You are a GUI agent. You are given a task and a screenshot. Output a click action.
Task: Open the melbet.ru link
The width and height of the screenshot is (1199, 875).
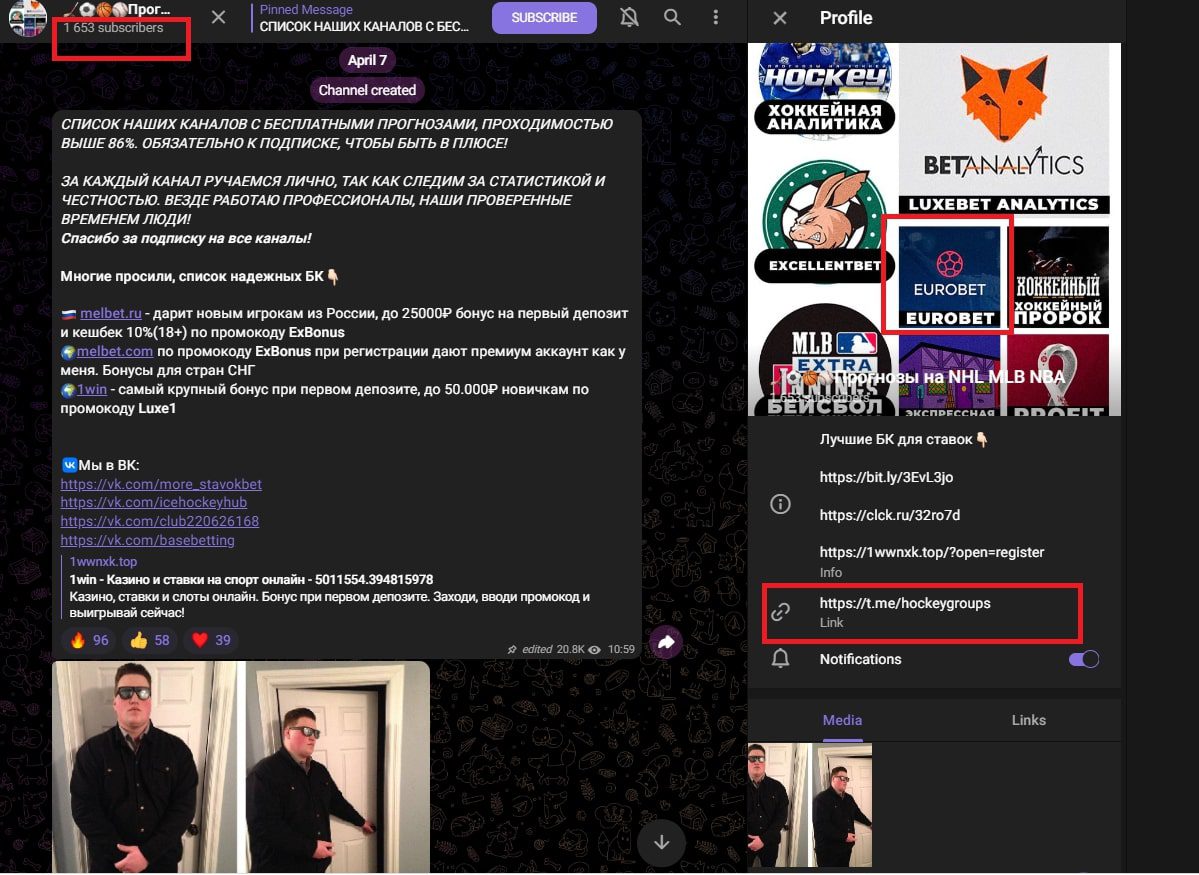(111, 313)
